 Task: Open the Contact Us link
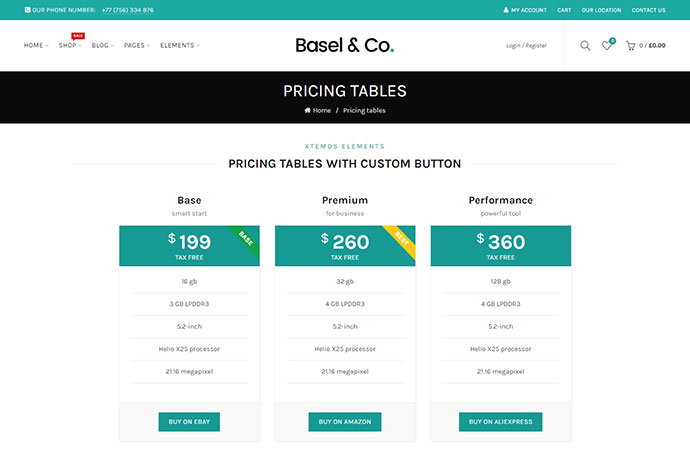tap(649, 10)
